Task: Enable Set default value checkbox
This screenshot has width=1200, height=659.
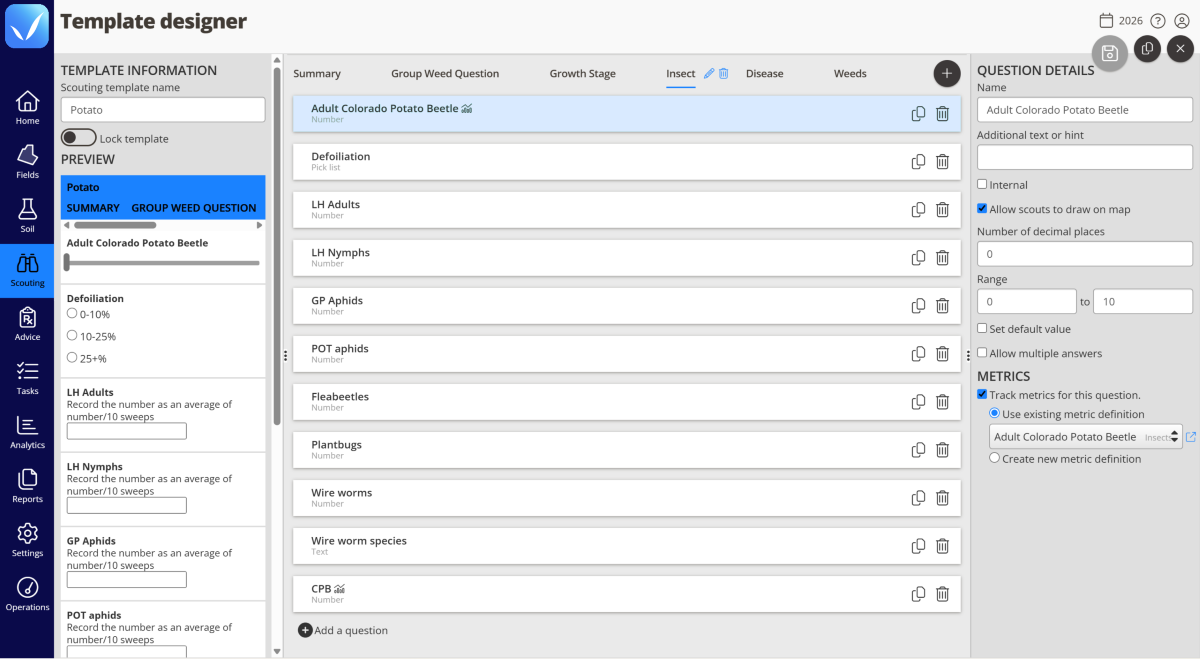Action: (982, 328)
